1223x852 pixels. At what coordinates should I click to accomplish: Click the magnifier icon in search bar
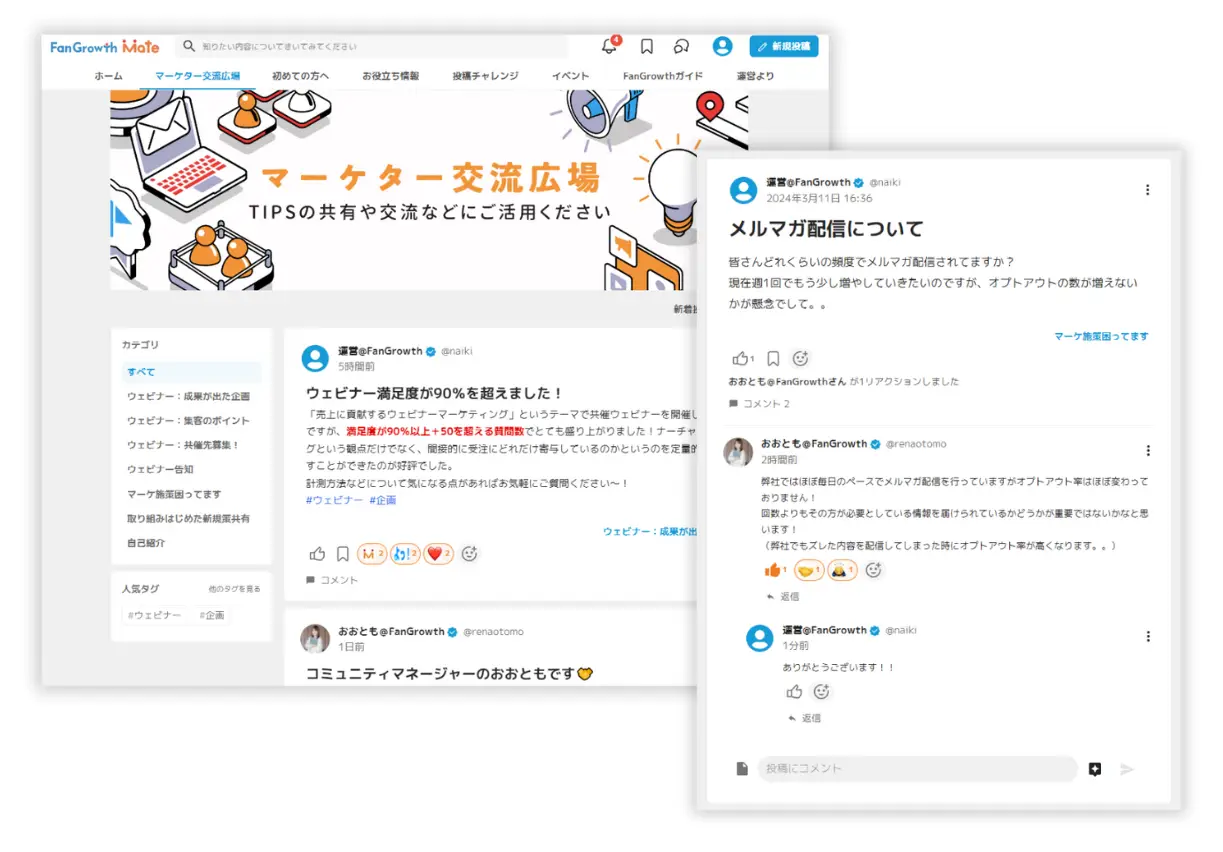(x=189, y=46)
